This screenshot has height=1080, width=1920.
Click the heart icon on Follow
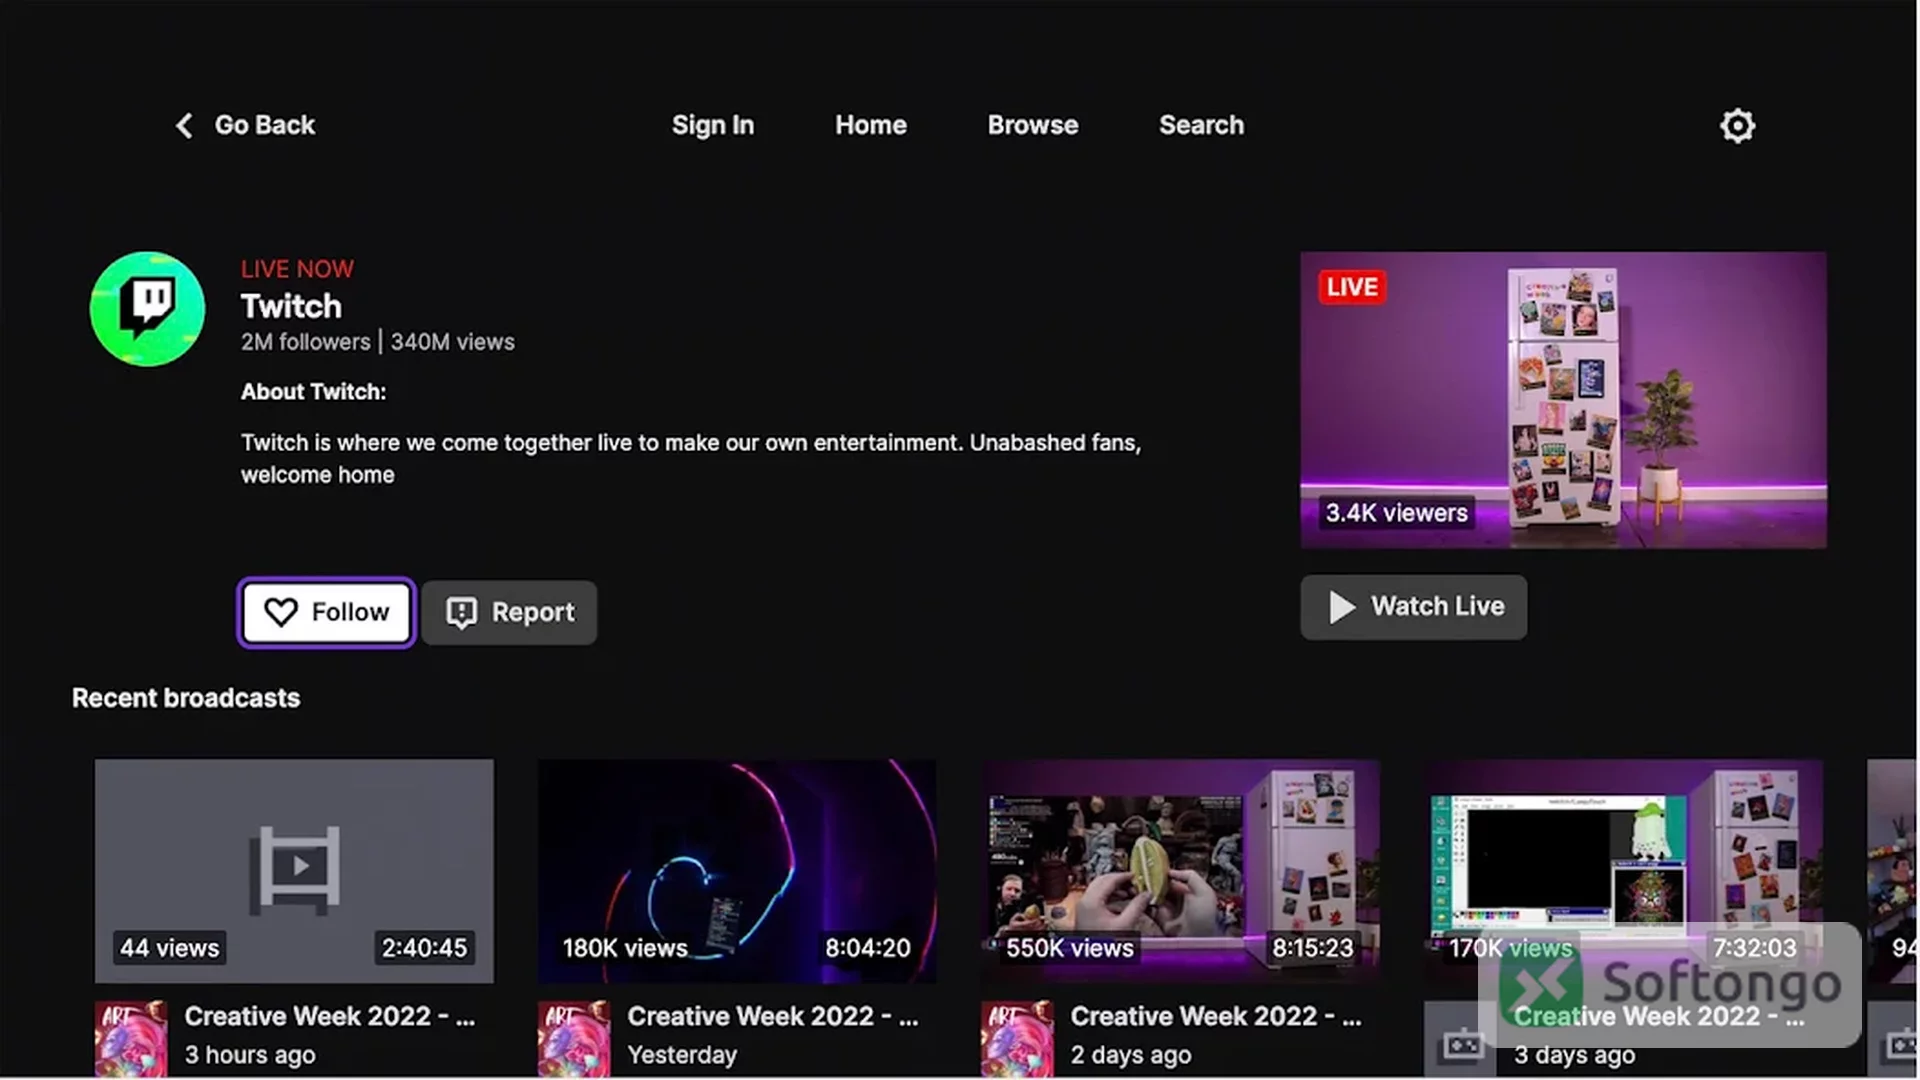281,612
